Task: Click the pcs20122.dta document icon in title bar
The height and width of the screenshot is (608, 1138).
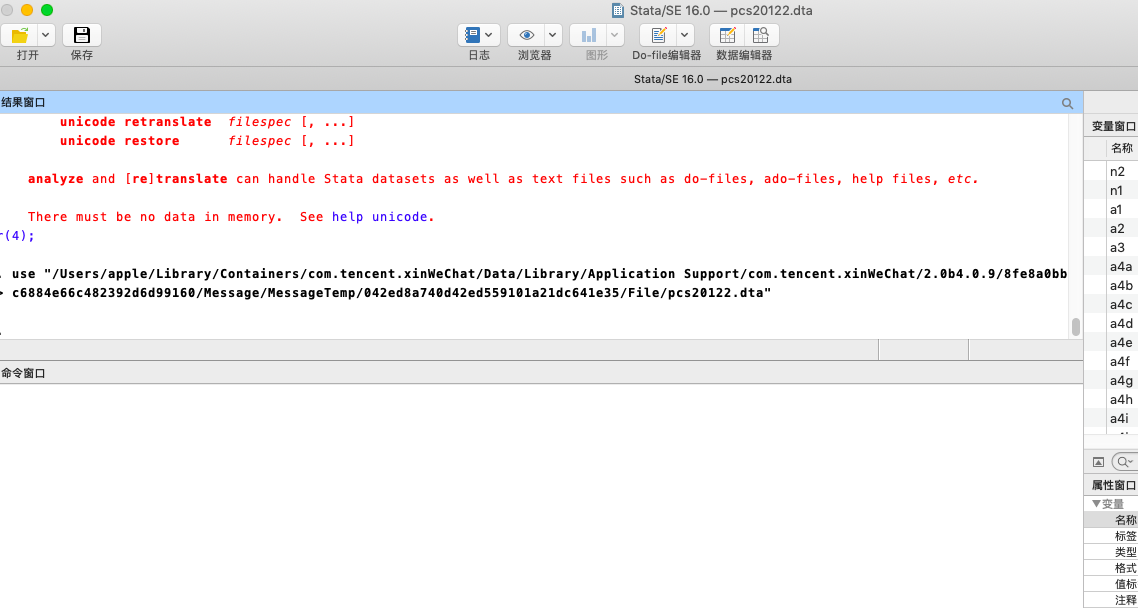Action: (618, 11)
